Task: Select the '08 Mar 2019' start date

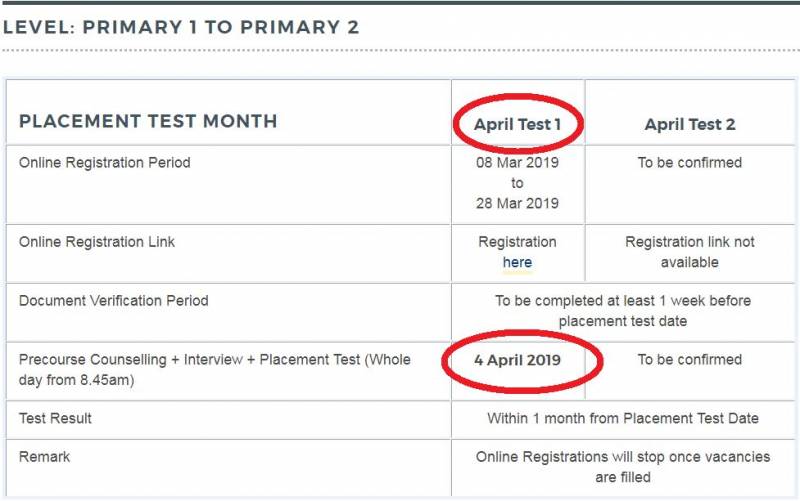Action: tap(517, 162)
